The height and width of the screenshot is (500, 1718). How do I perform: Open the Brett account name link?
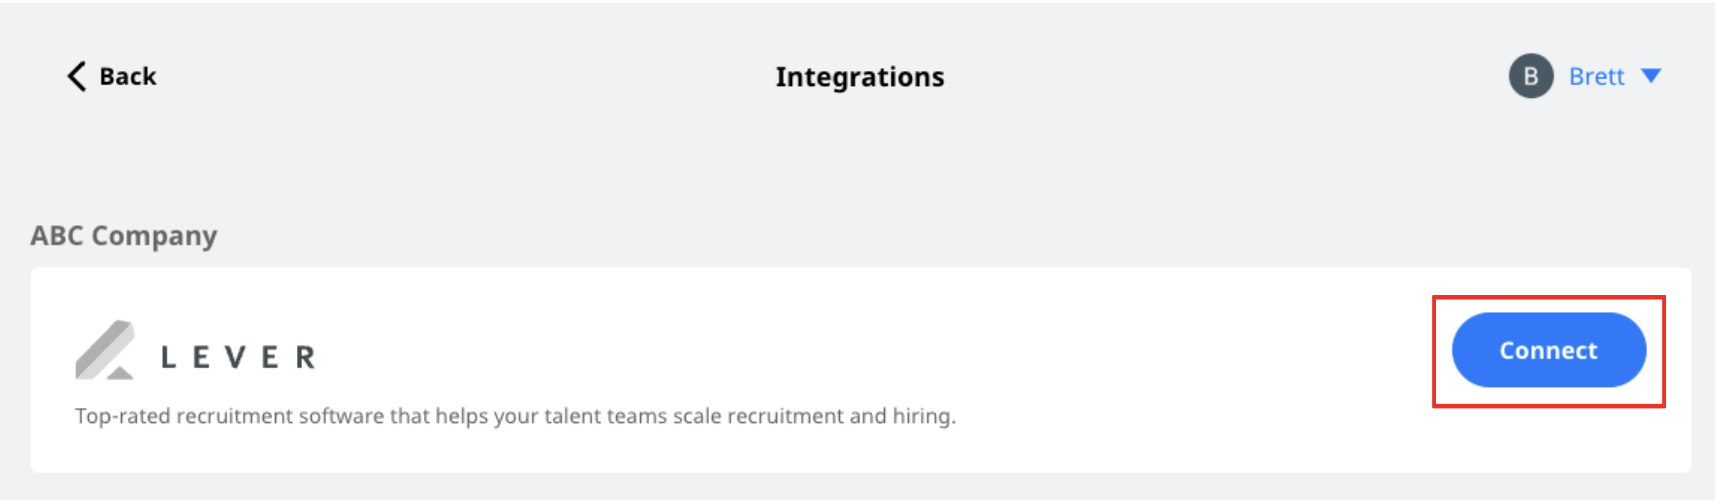pos(1596,76)
